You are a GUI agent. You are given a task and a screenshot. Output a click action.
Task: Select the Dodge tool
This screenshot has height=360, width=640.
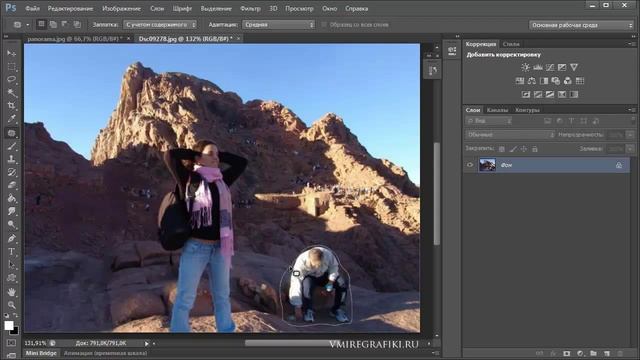tap(11, 224)
